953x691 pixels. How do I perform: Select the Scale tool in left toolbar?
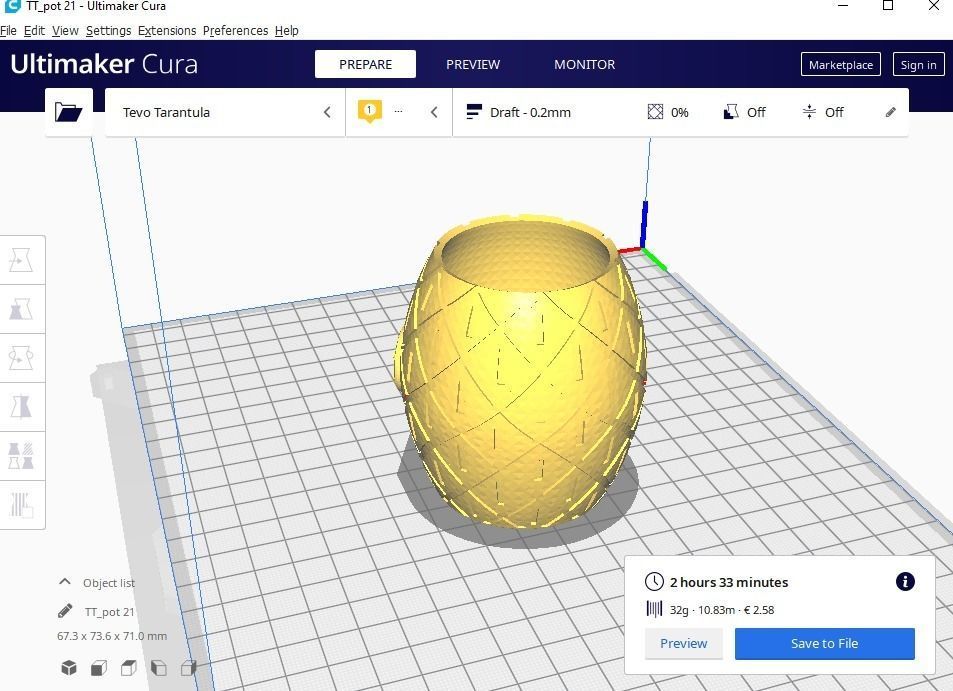21,309
